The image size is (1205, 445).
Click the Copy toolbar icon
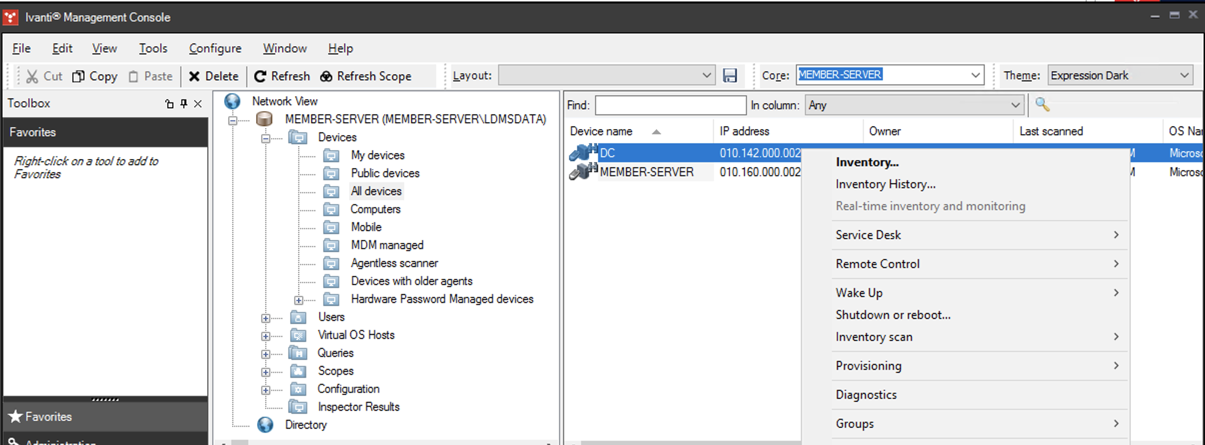[x=79, y=76]
